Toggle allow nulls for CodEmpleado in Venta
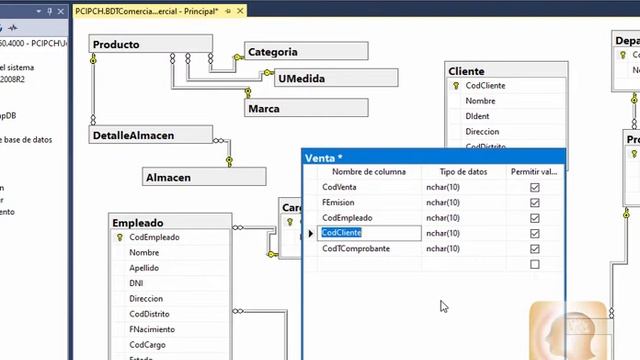Image resolution: width=640 pixels, height=360 pixels. [x=534, y=218]
